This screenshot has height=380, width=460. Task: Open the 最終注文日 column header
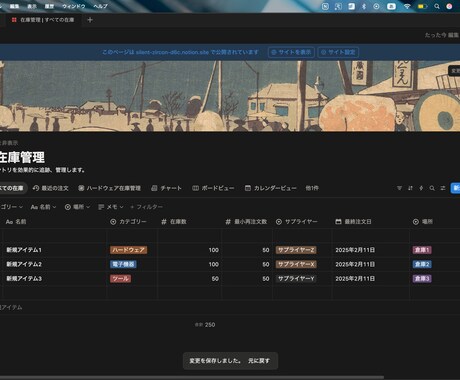point(353,222)
